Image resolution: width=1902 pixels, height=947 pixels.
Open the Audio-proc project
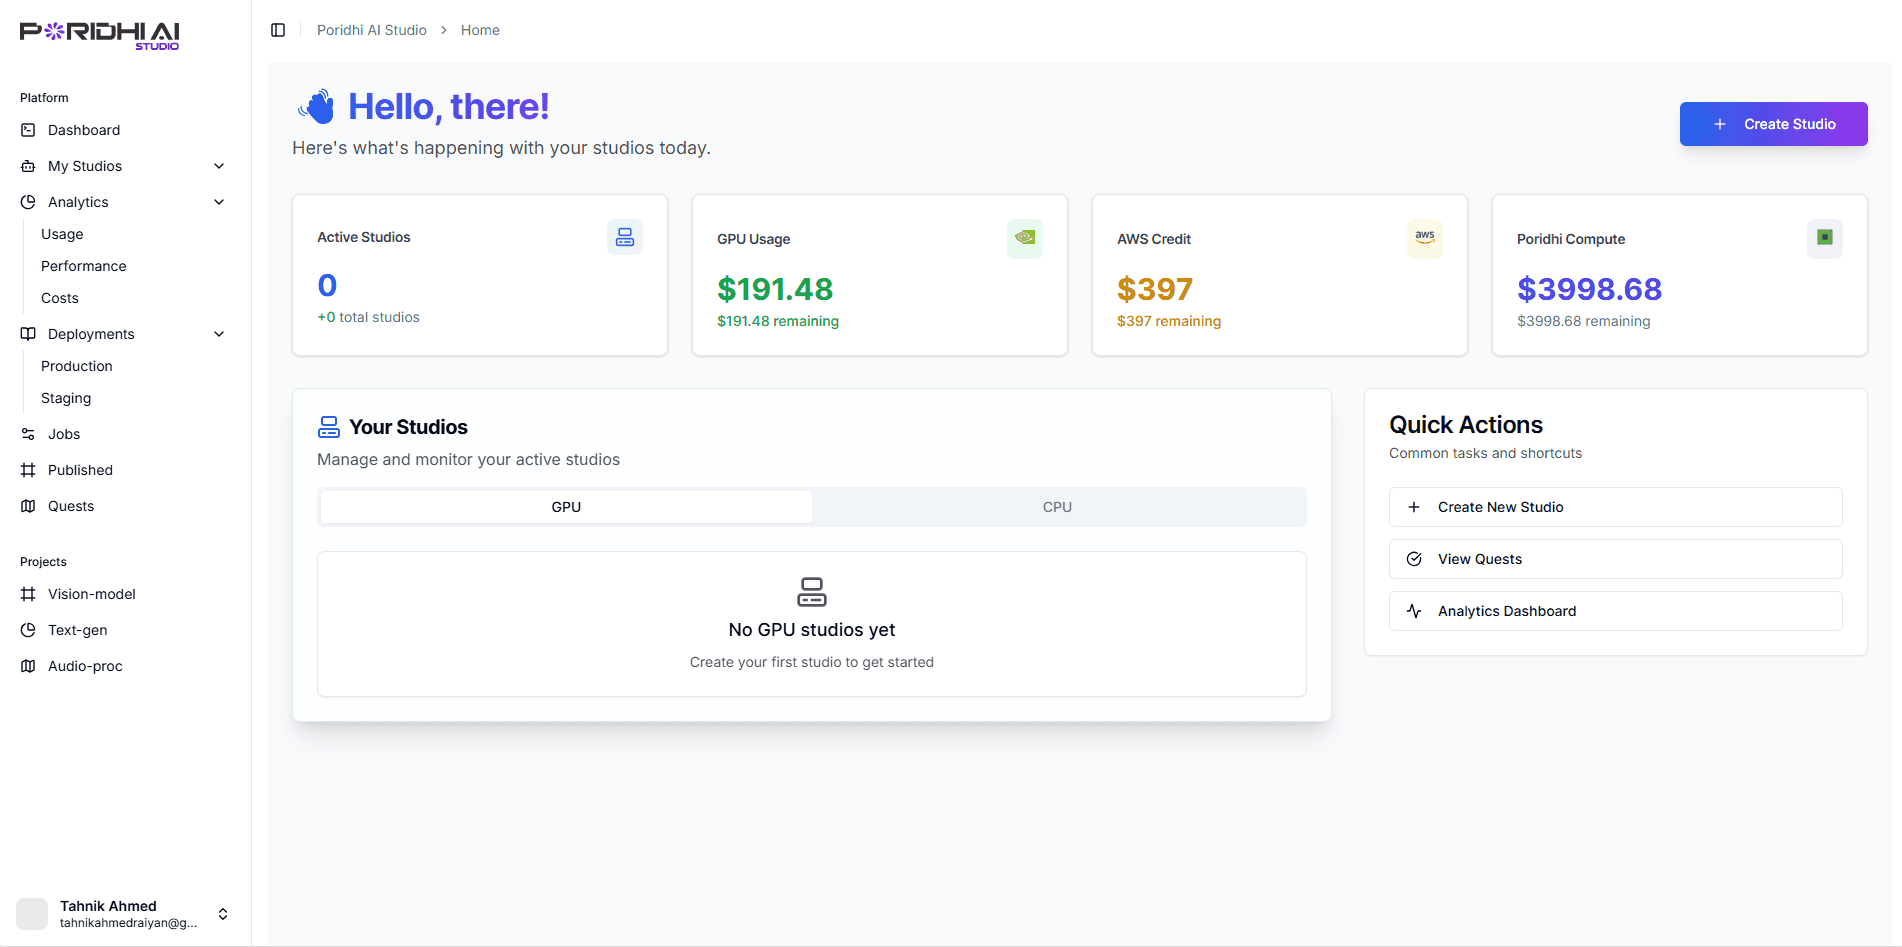pyautogui.click(x=125, y=666)
